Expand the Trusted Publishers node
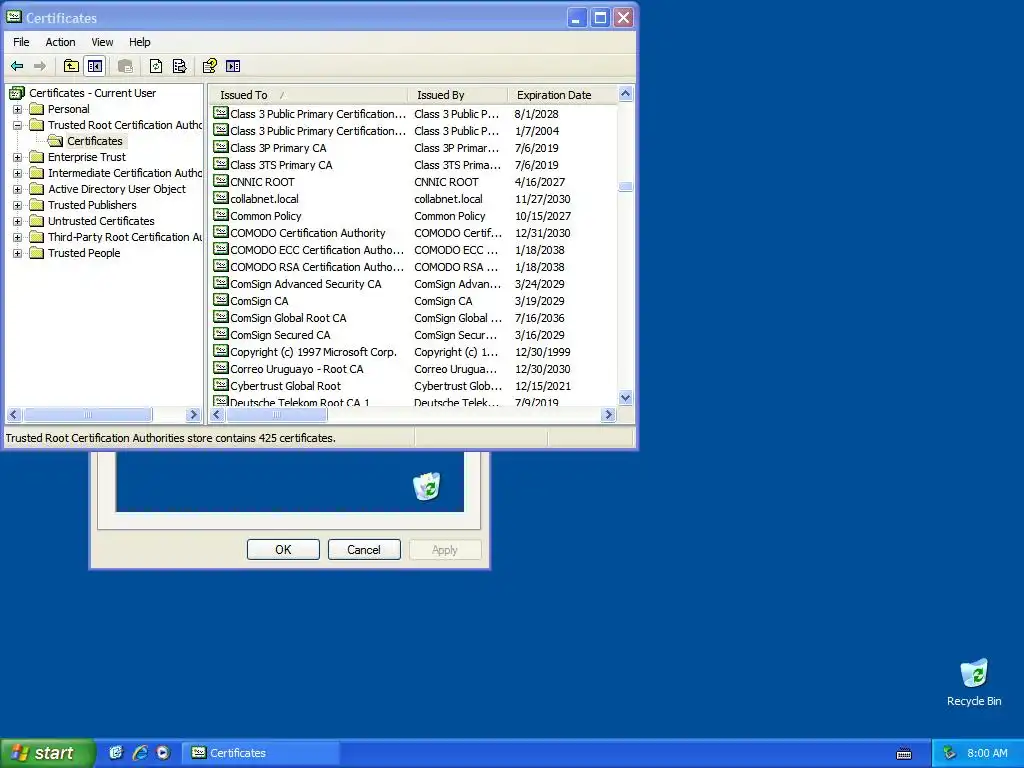This screenshot has width=1024, height=768. [x=18, y=205]
